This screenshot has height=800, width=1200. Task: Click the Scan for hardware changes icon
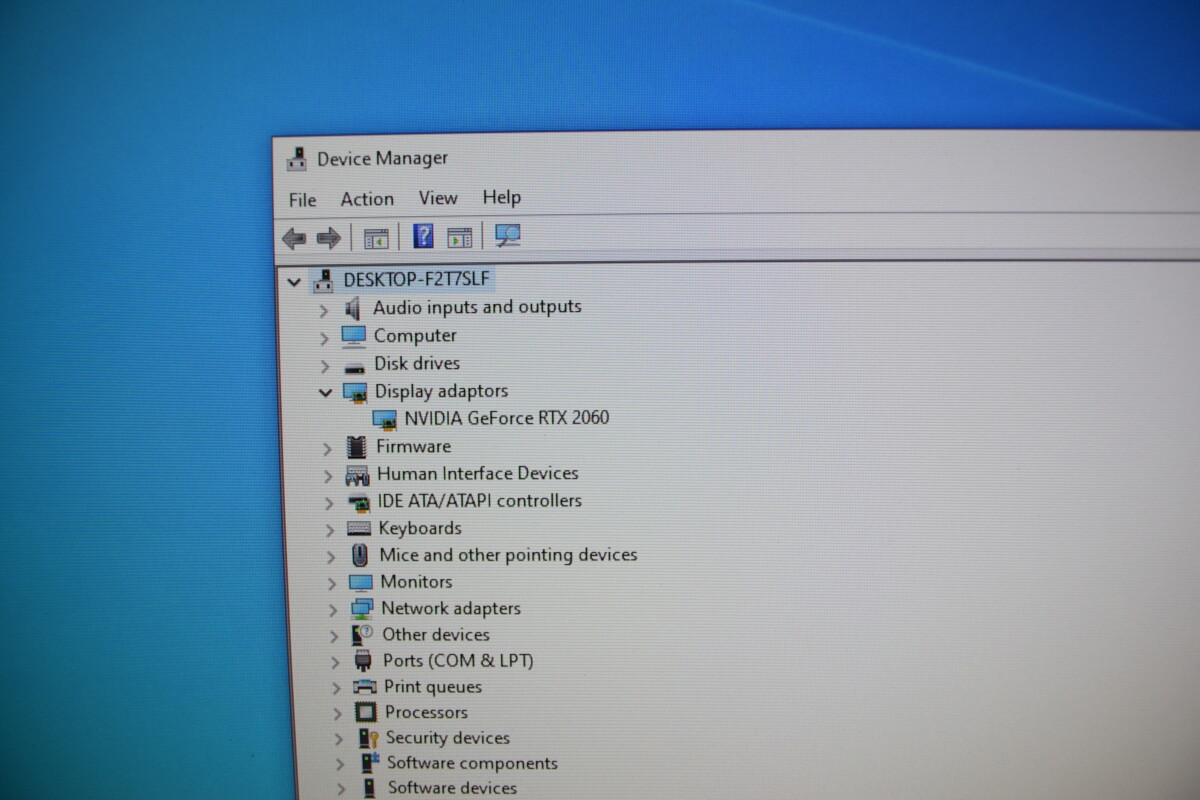click(508, 235)
